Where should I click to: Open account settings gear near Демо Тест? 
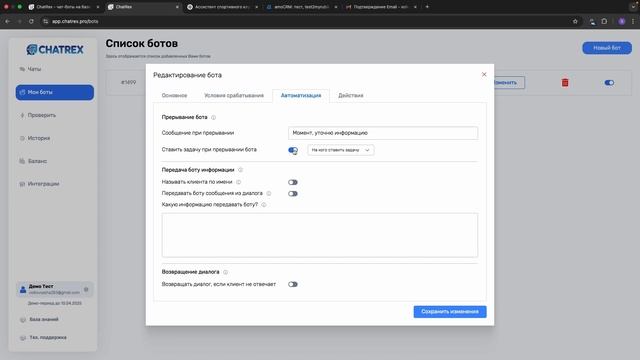coord(86,289)
